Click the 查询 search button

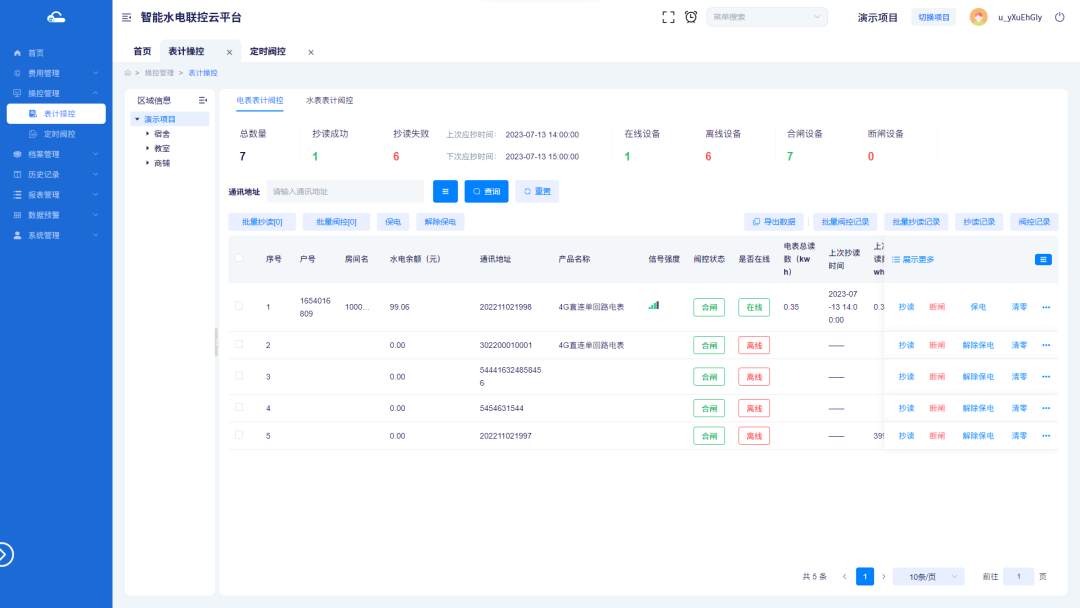pos(486,191)
